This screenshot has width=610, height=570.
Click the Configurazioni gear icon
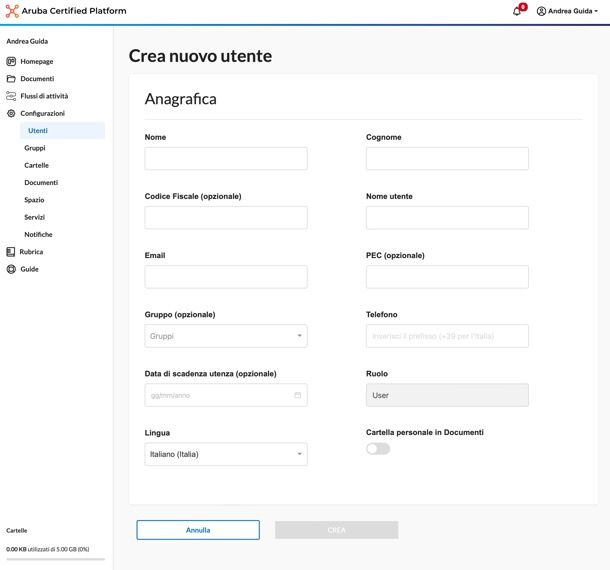click(11, 113)
